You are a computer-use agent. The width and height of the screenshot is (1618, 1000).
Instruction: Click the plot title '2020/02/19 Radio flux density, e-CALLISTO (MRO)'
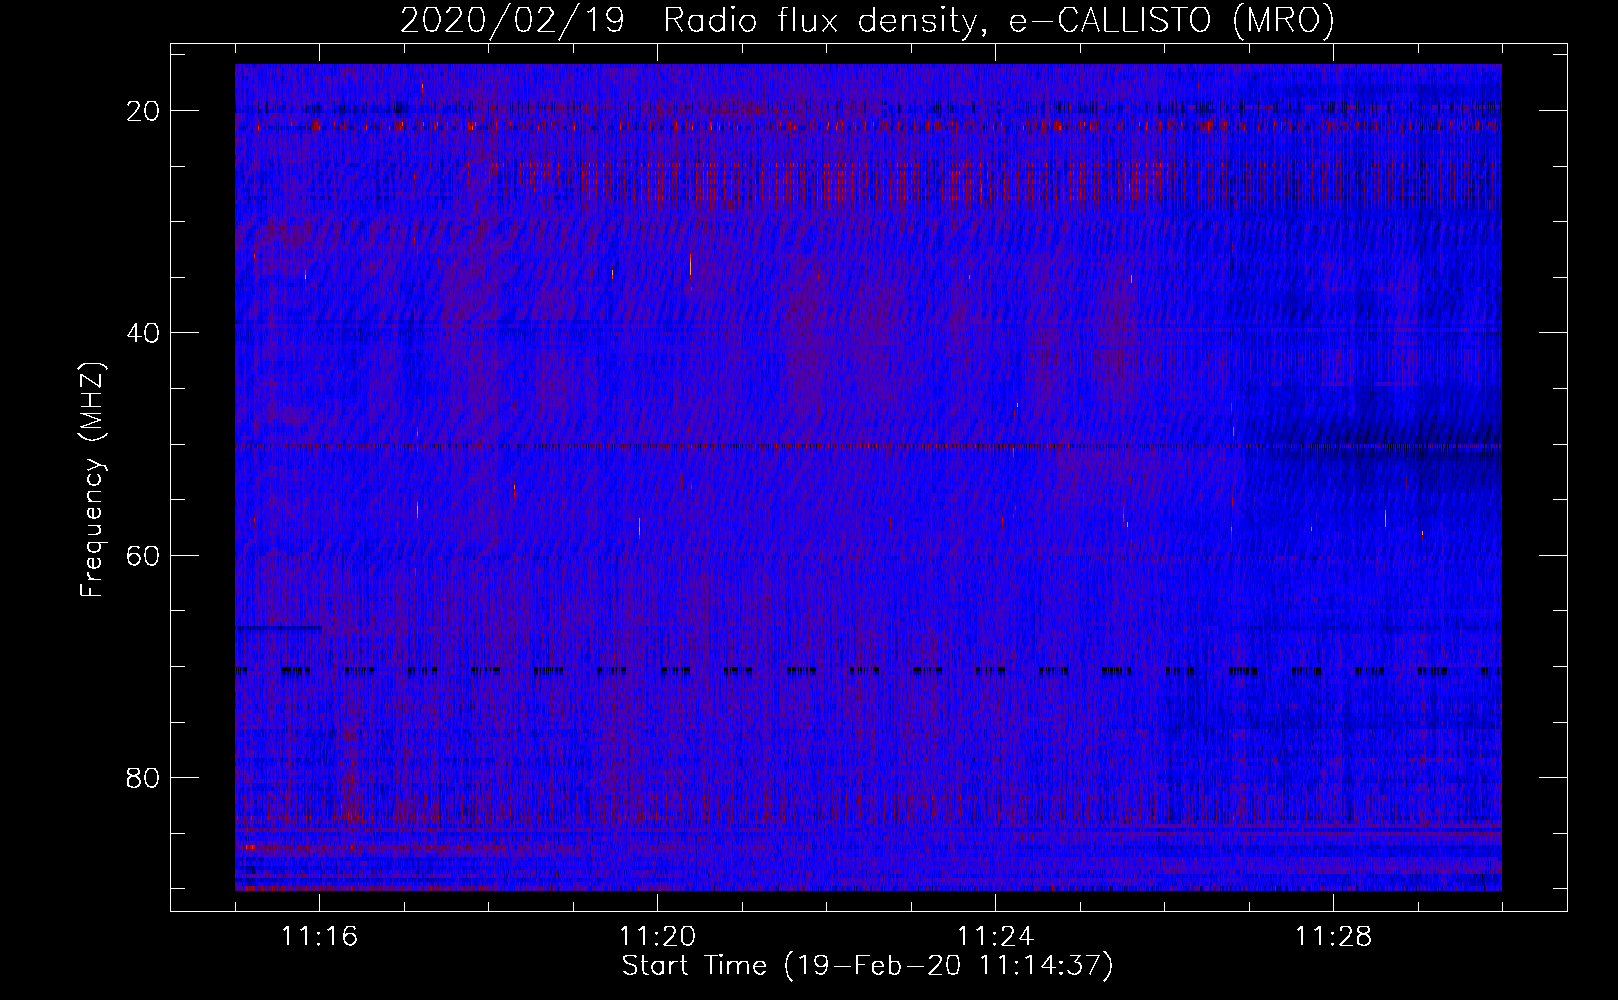point(867,20)
